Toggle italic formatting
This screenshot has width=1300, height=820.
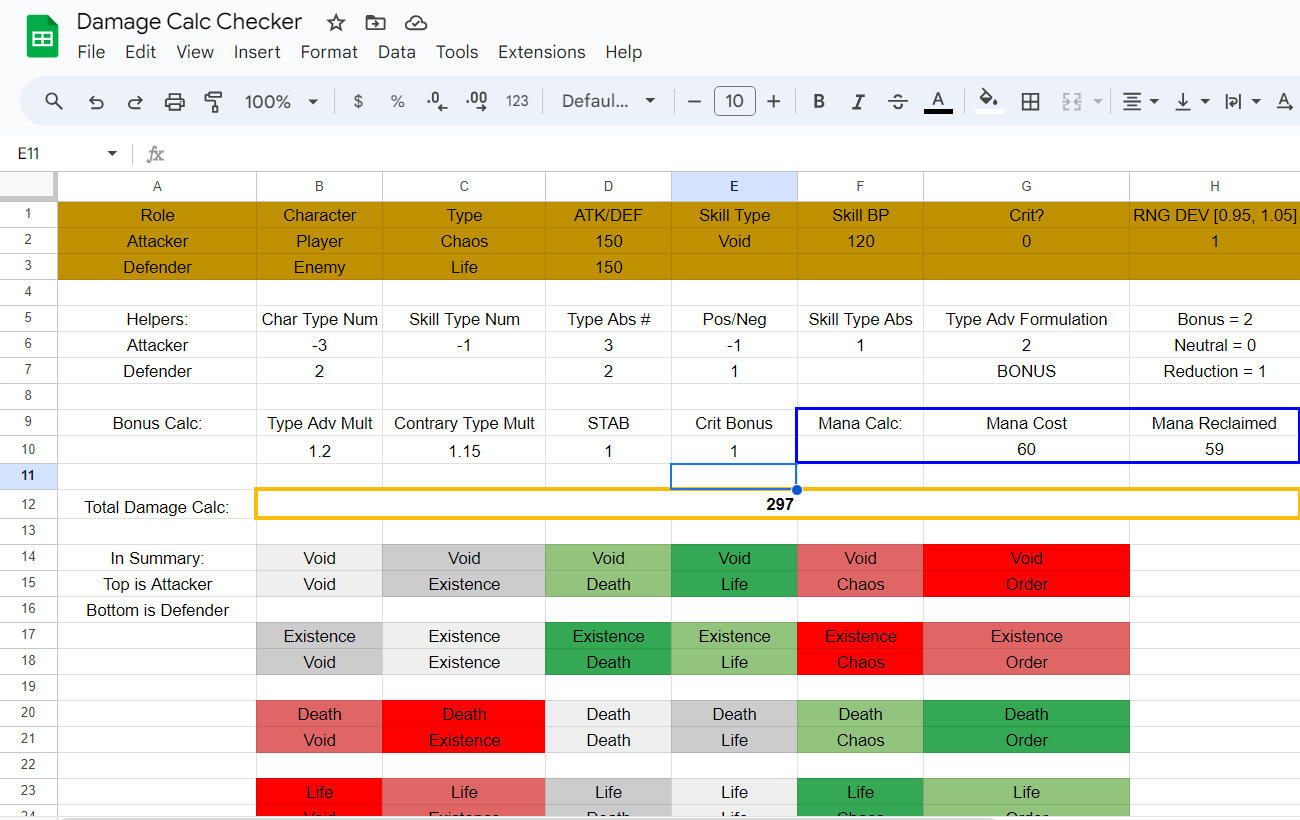coord(857,101)
